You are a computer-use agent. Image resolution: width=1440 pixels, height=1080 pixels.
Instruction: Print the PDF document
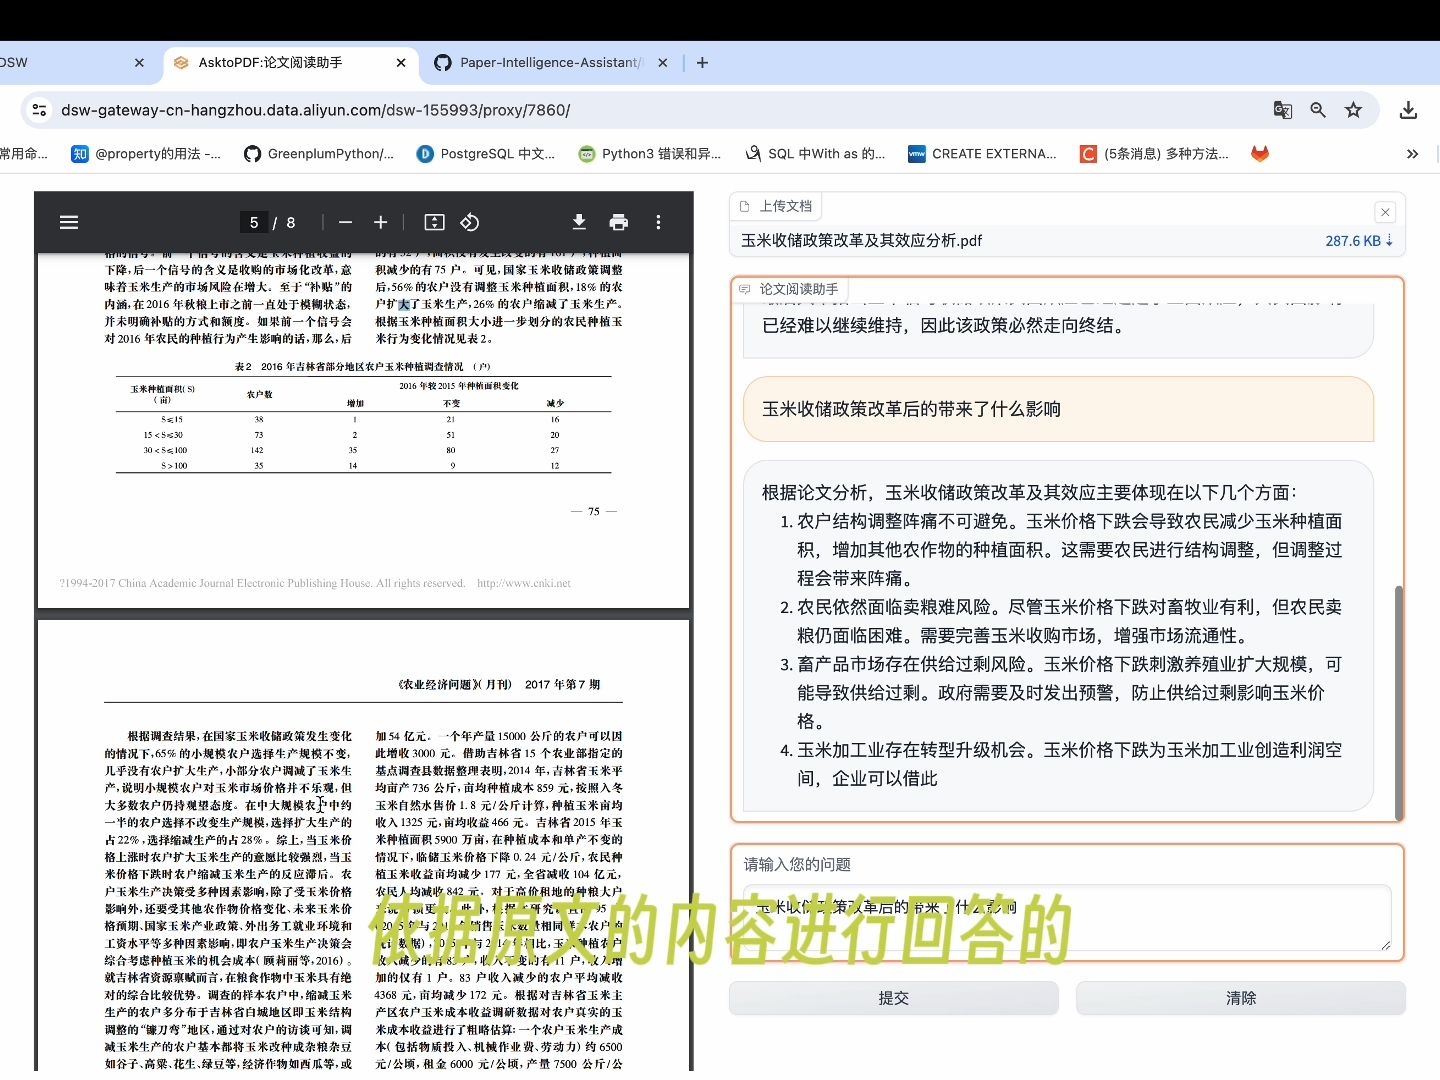[619, 222]
